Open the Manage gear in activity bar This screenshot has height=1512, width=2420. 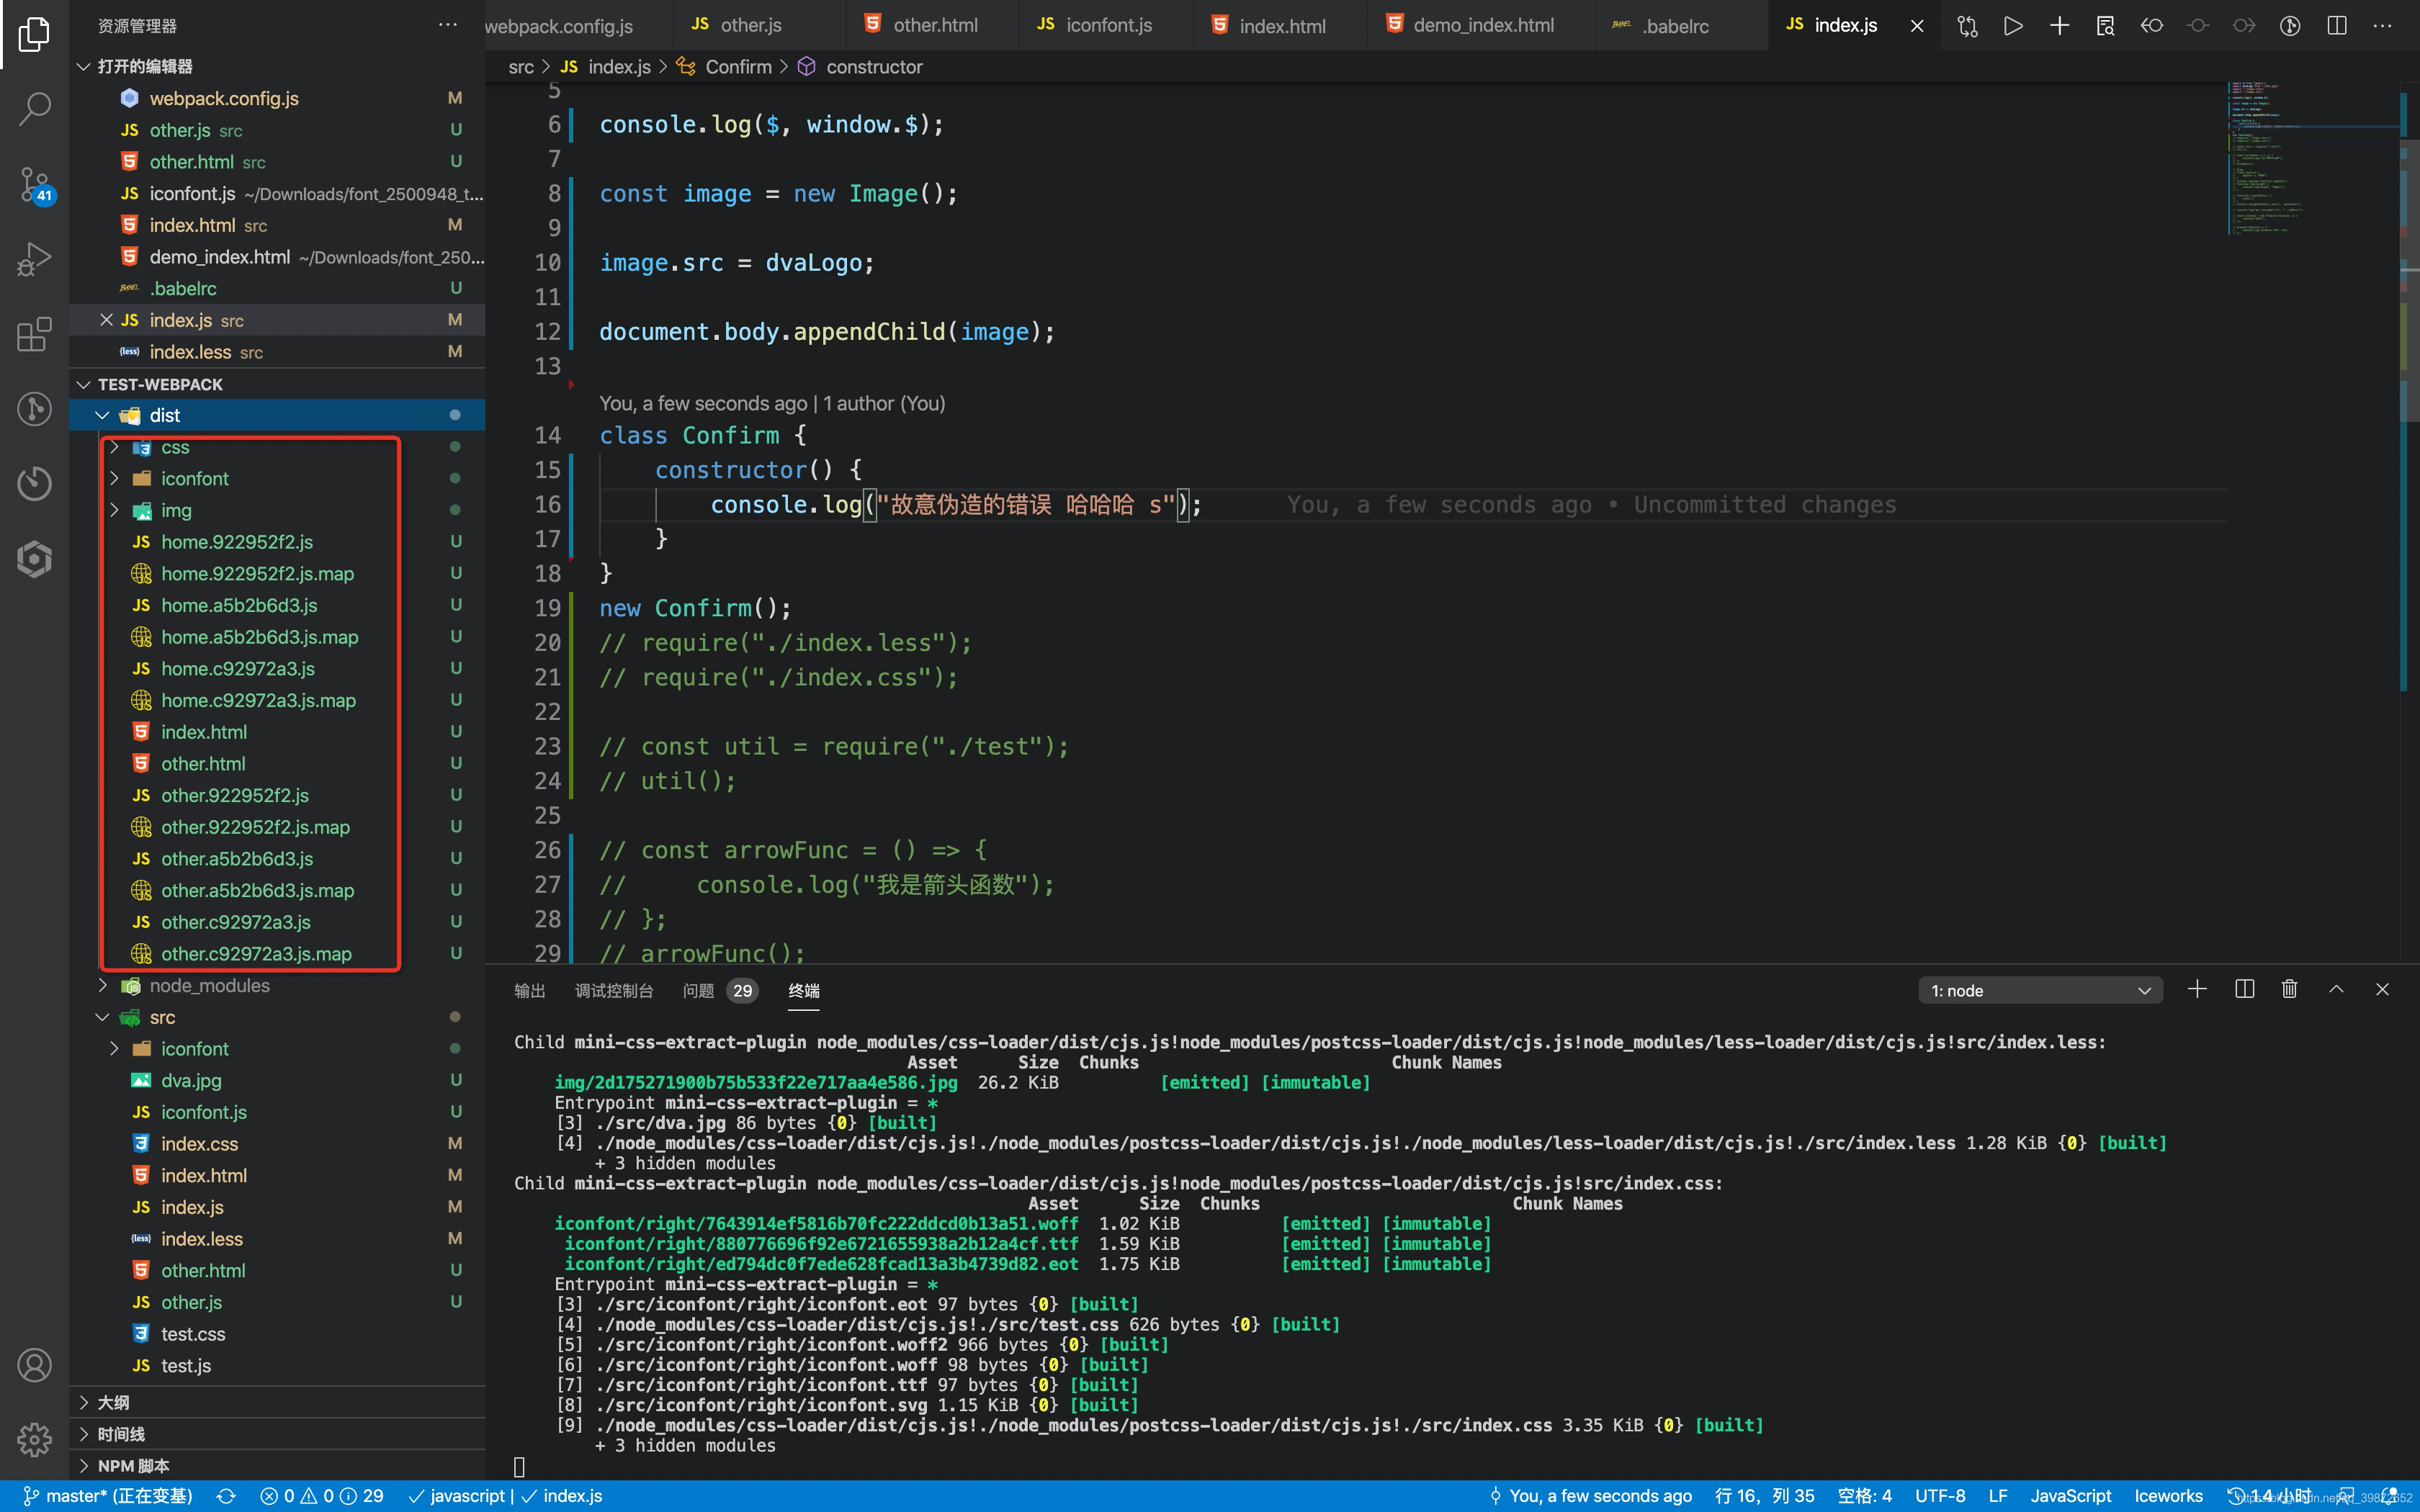click(x=34, y=1439)
